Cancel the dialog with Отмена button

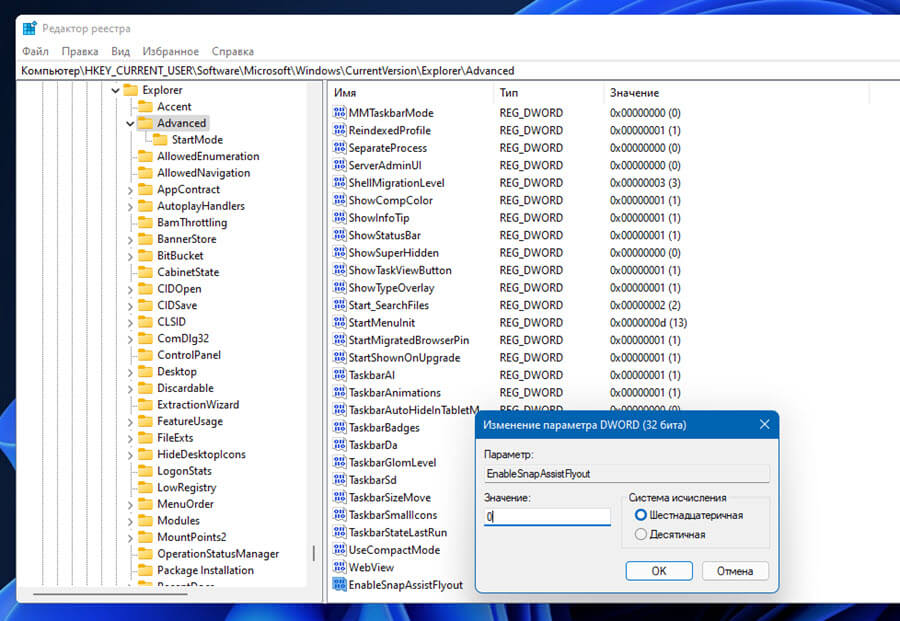735,570
